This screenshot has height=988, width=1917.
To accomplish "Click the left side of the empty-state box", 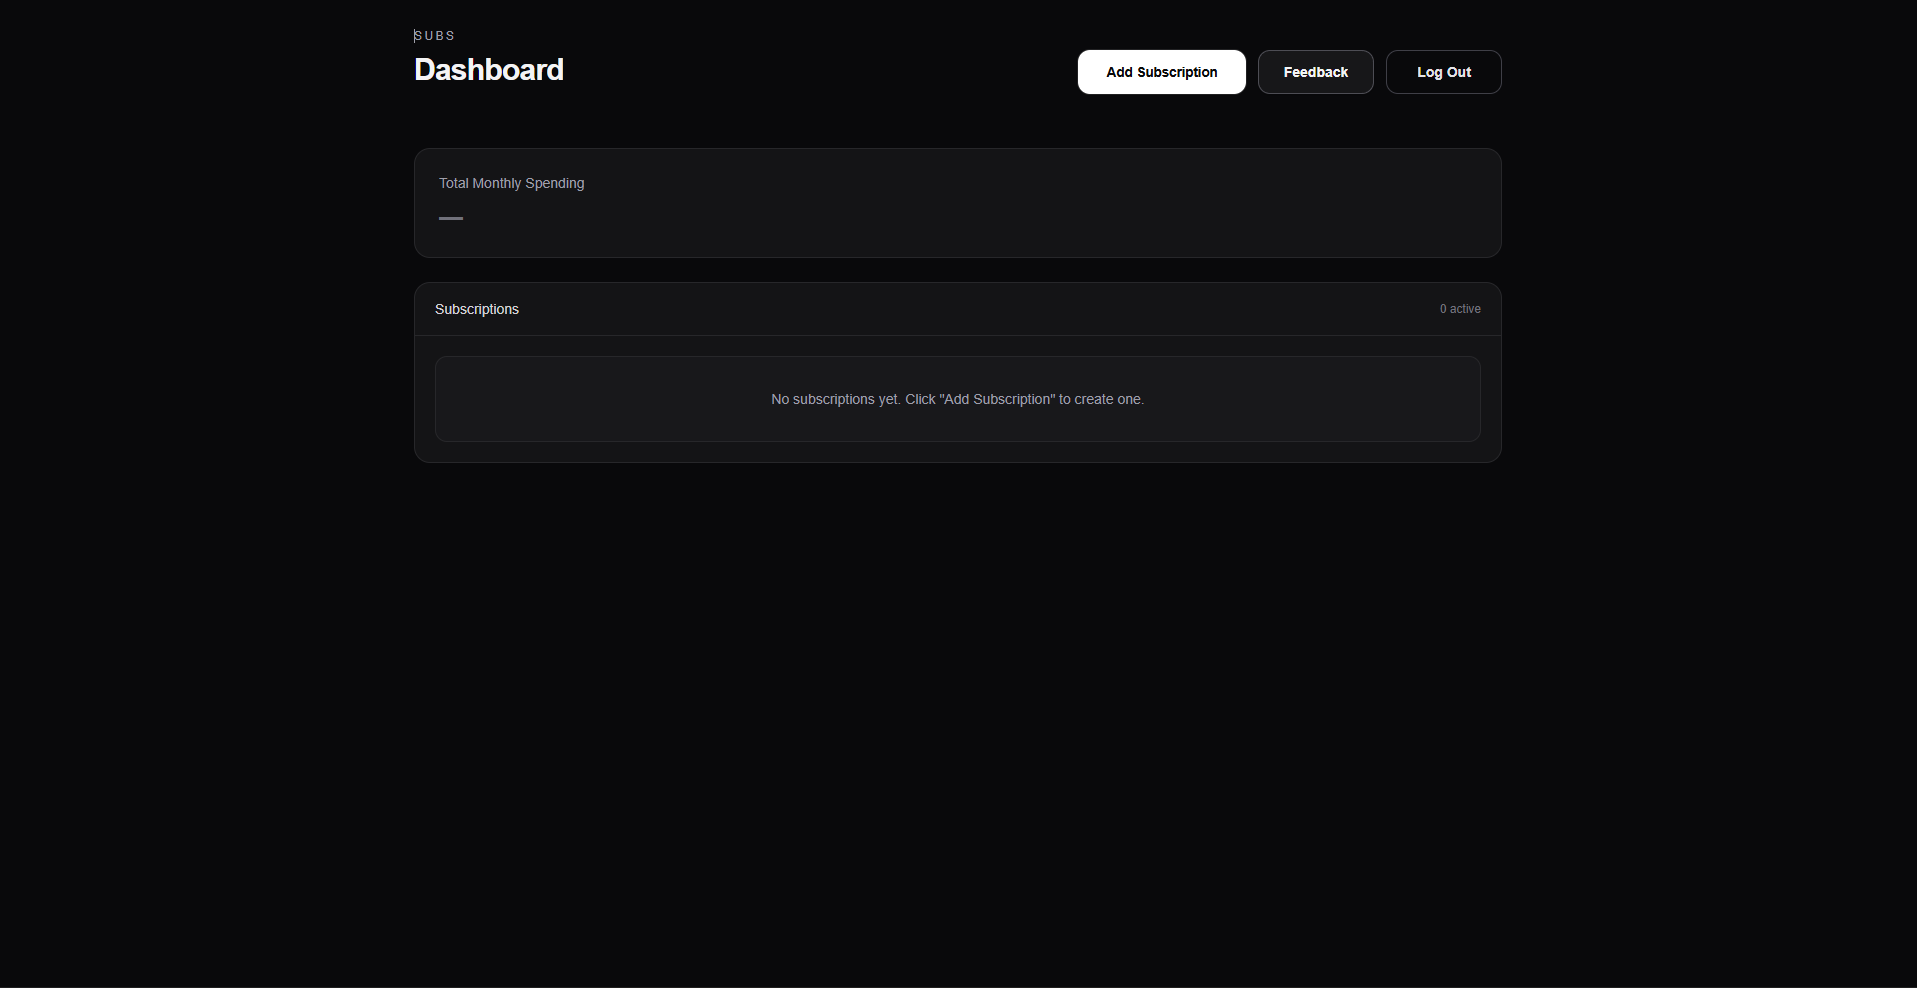I will tap(560, 399).
